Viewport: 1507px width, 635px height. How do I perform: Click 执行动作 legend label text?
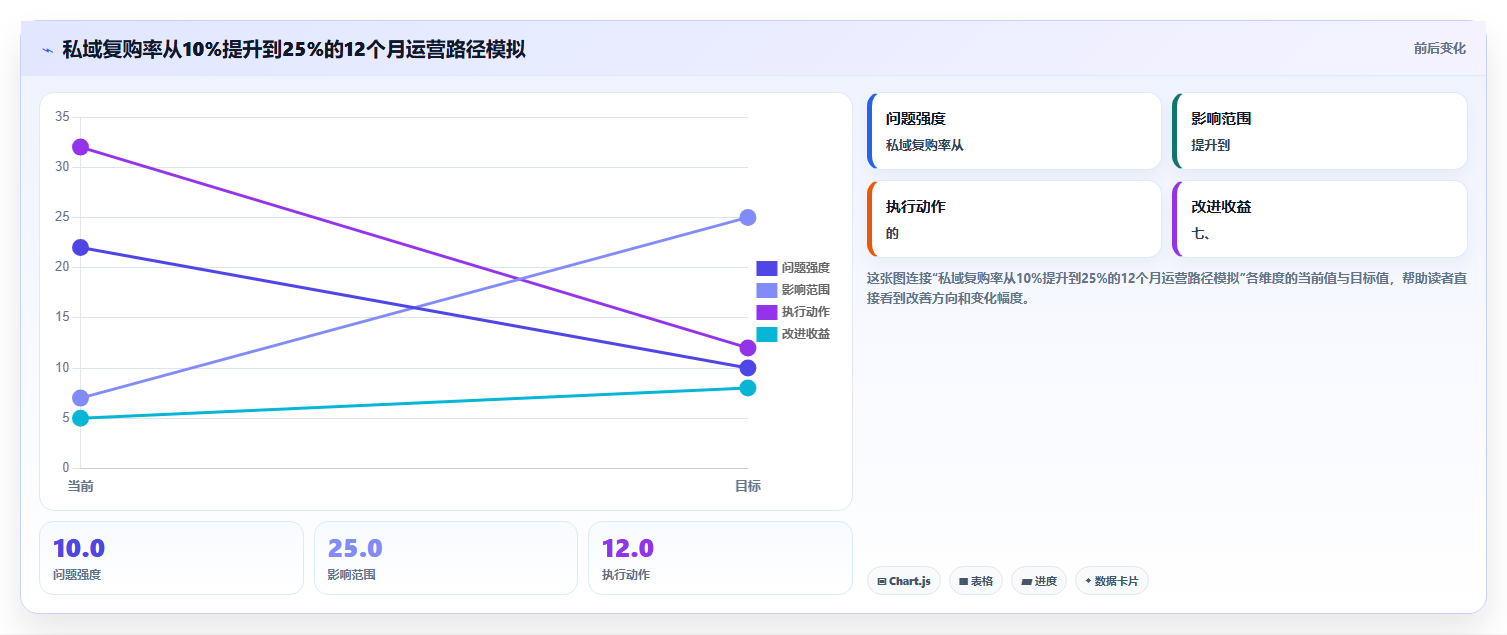[806, 312]
